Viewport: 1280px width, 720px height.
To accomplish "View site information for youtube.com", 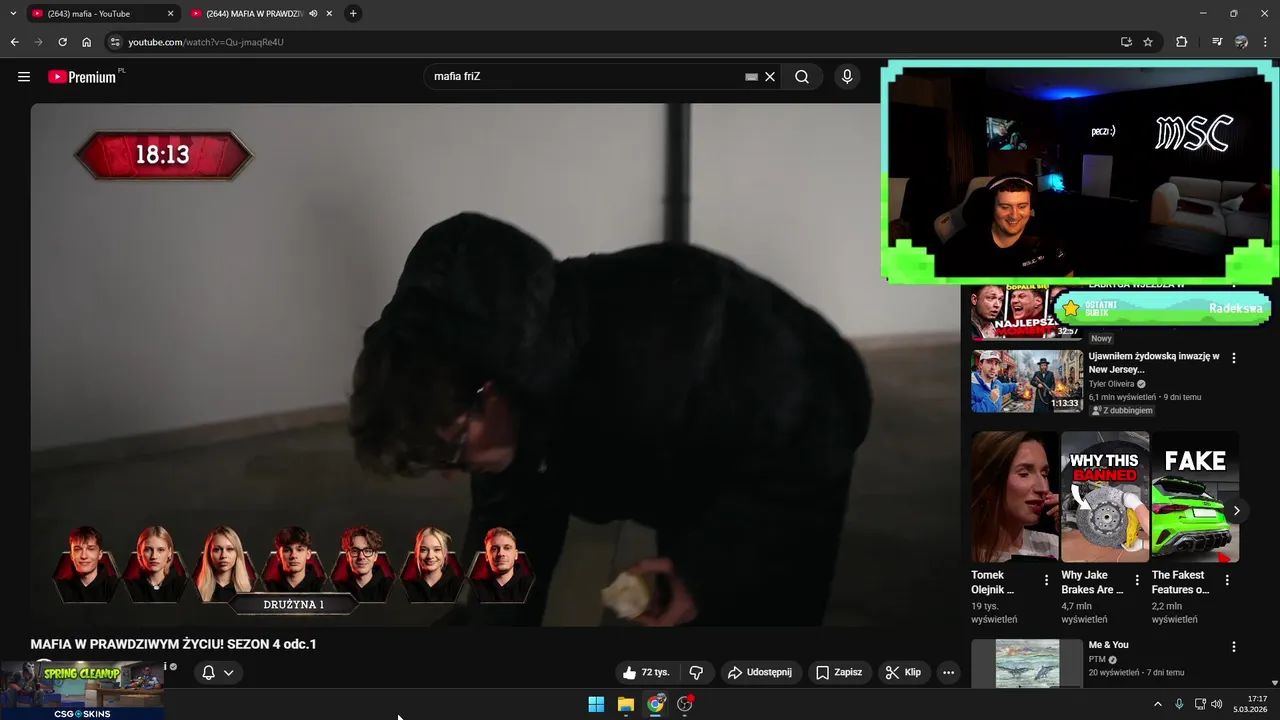I will [x=115, y=42].
